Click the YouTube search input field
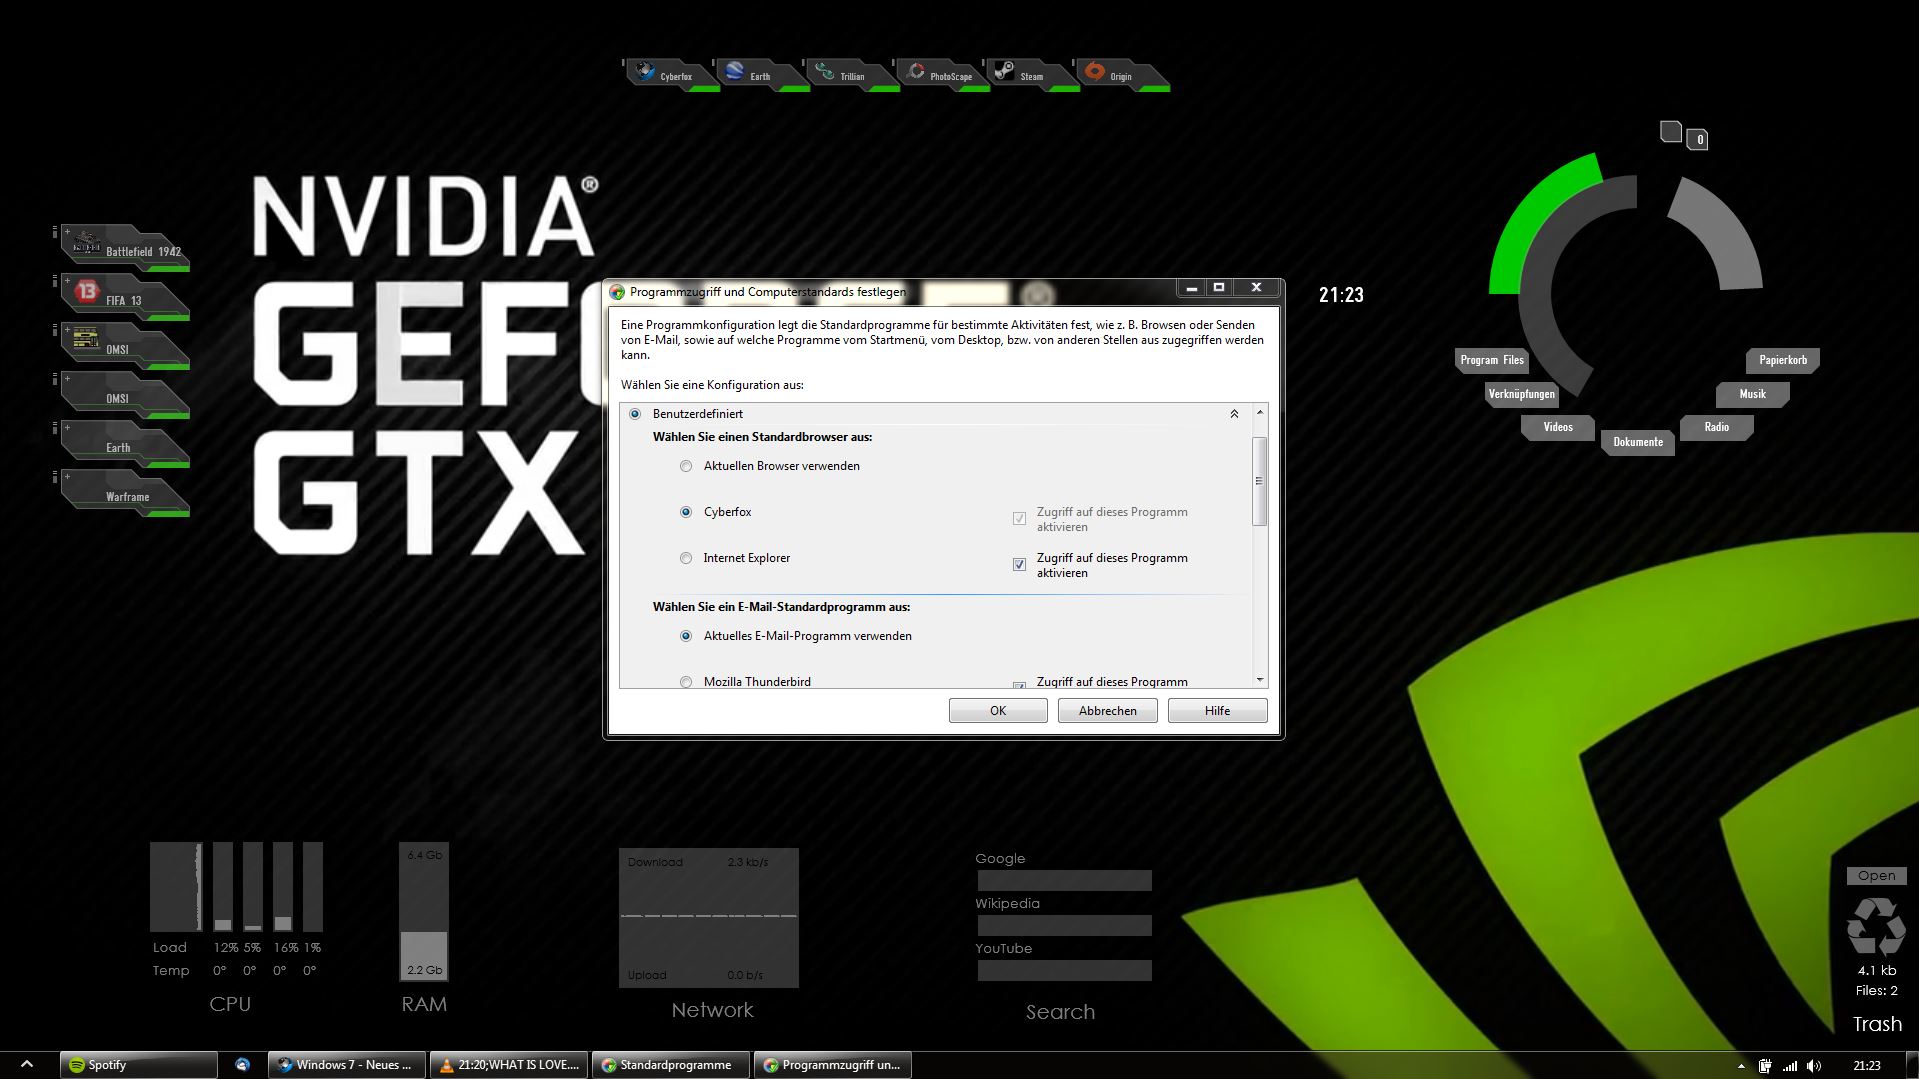 point(1064,970)
